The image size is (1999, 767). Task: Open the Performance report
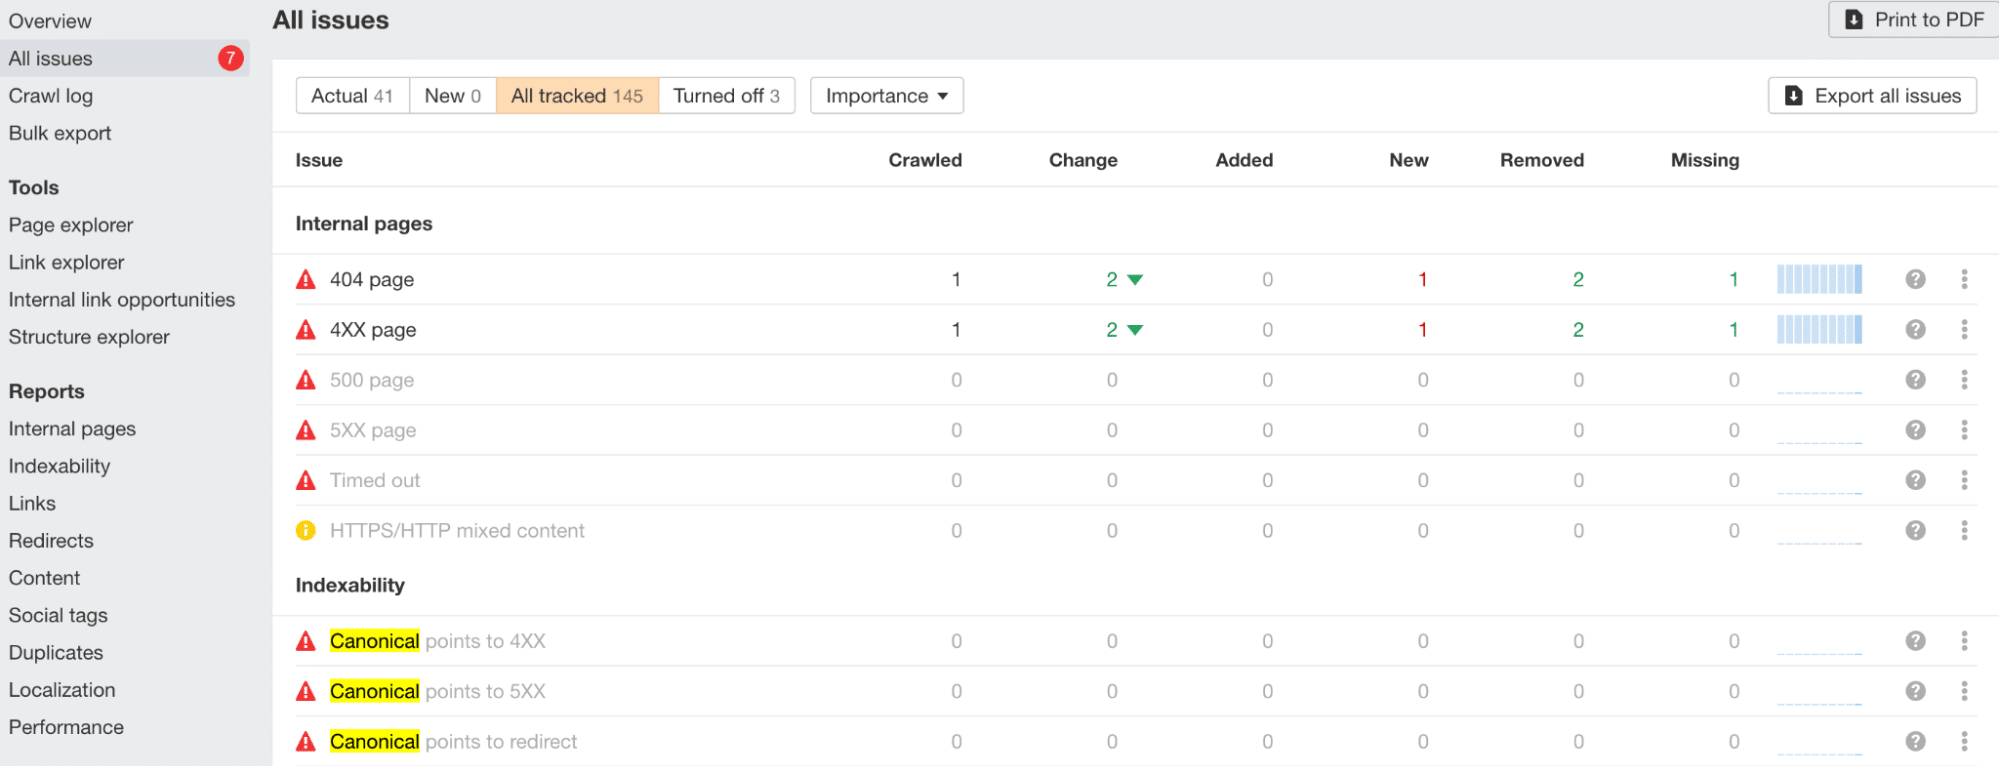click(66, 727)
